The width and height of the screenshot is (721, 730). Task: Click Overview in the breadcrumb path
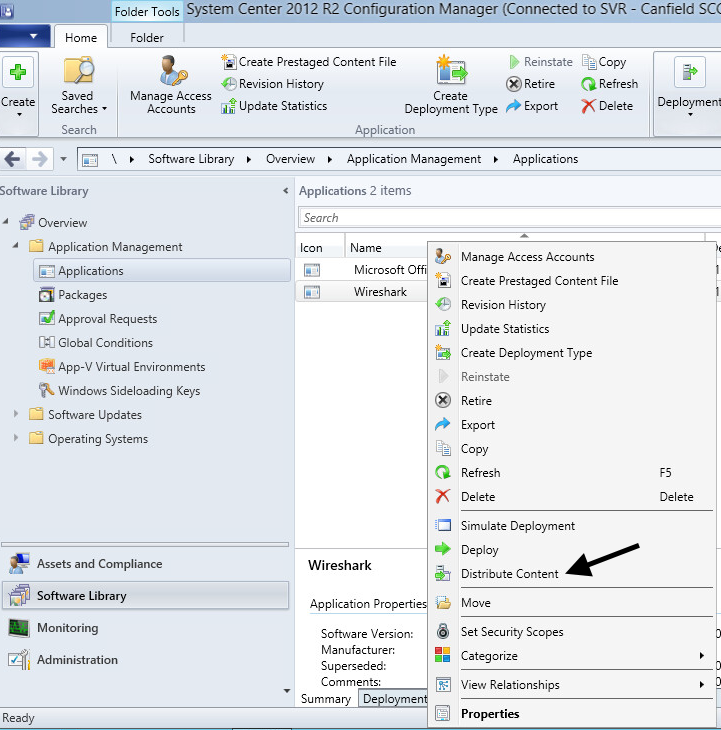(290, 159)
